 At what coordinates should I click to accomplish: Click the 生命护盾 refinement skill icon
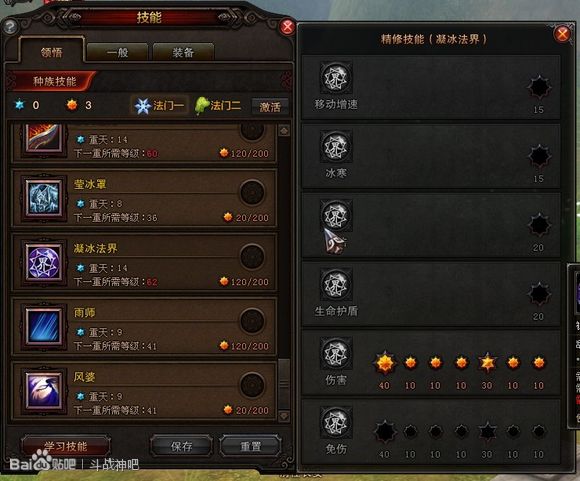[336, 285]
